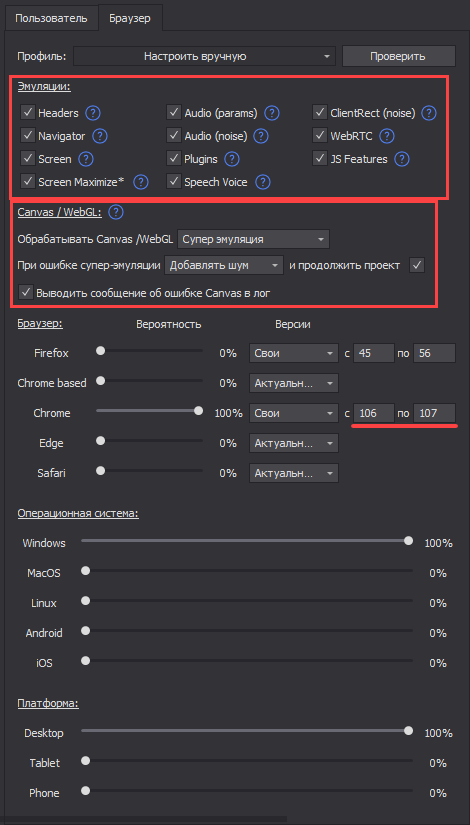Click help icon beside ClientRect (noise)
The image size is (470, 825).
[429, 113]
